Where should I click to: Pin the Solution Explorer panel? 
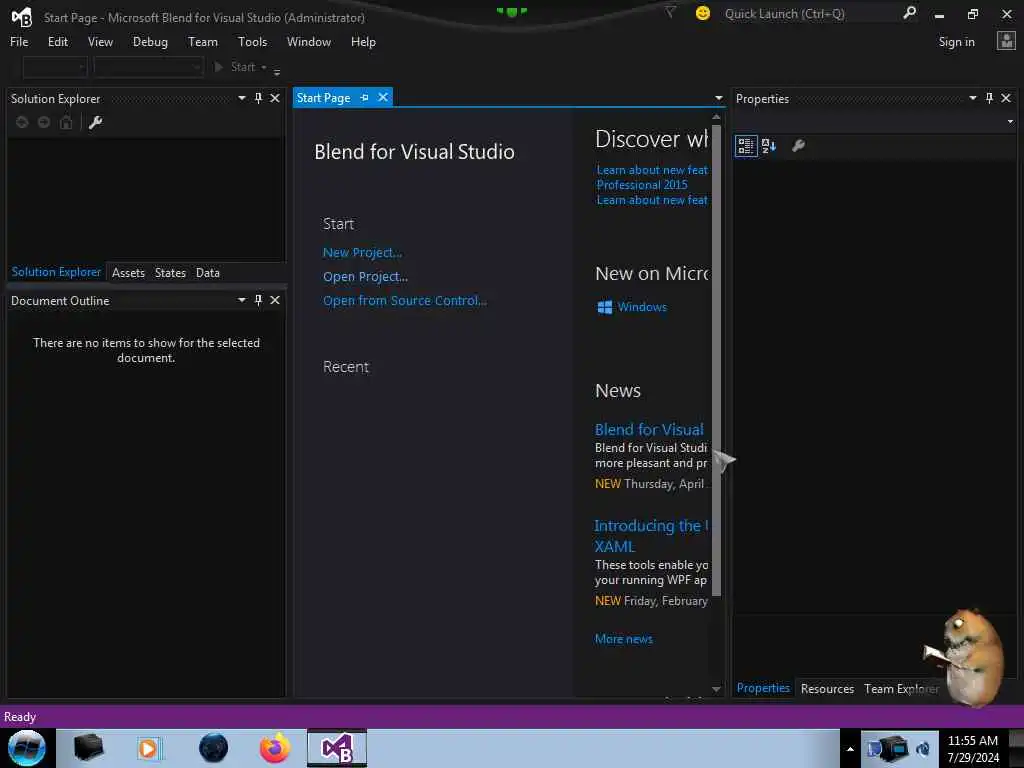pos(259,98)
